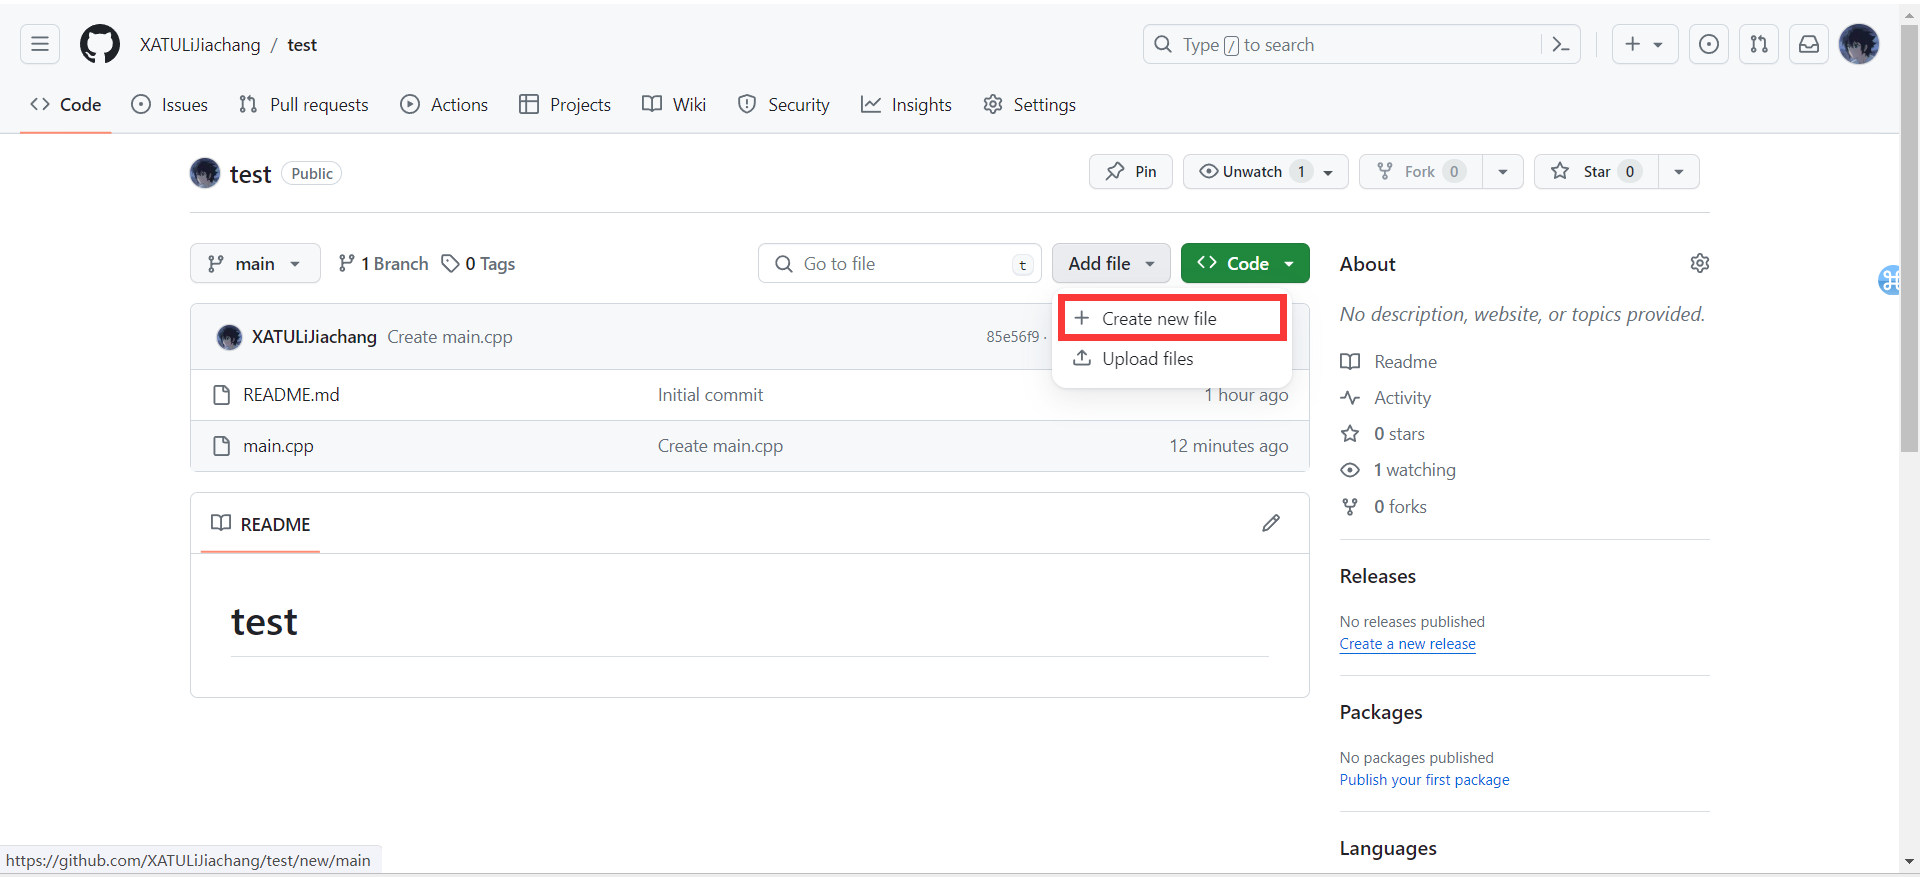The width and height of the screenshot is (1920, 877).
Task: Click the repository owner avatar beside test
Action: [205, 173]
